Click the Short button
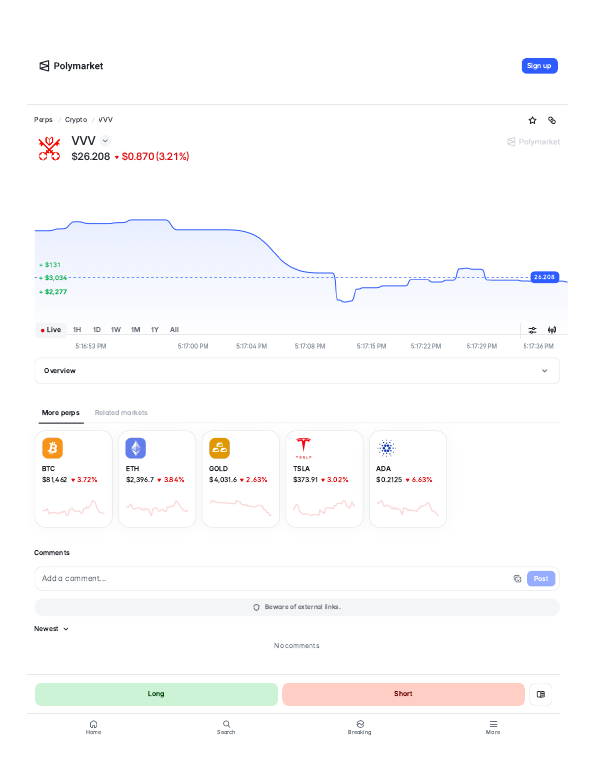 (x=404, y=694)
